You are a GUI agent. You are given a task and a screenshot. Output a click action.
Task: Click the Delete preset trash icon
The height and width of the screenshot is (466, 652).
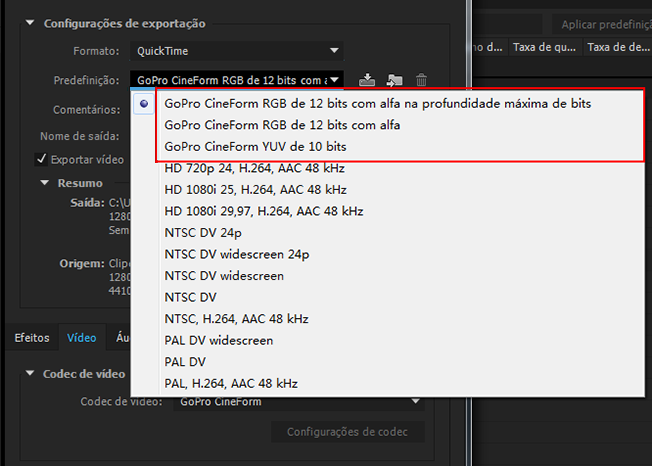point(421,79)
